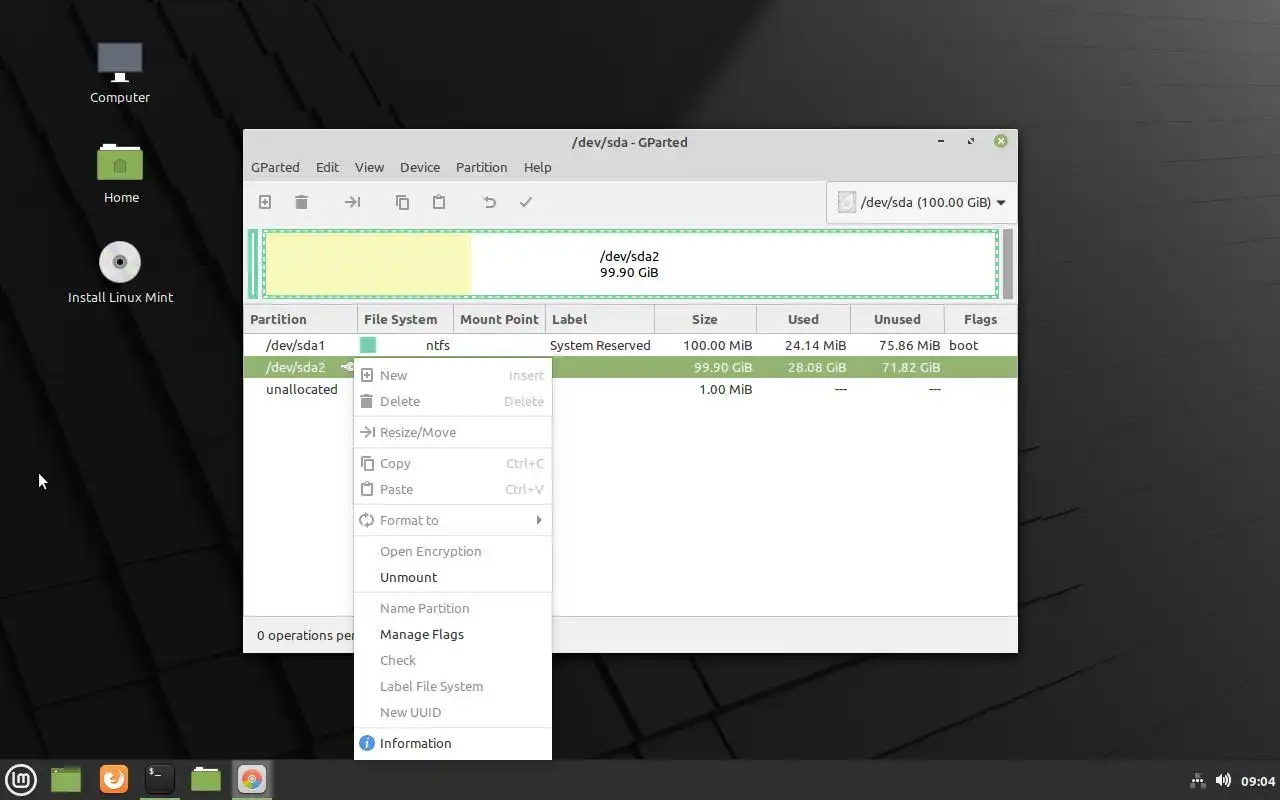Click the 09:04 panel clock

(1258, 780)
